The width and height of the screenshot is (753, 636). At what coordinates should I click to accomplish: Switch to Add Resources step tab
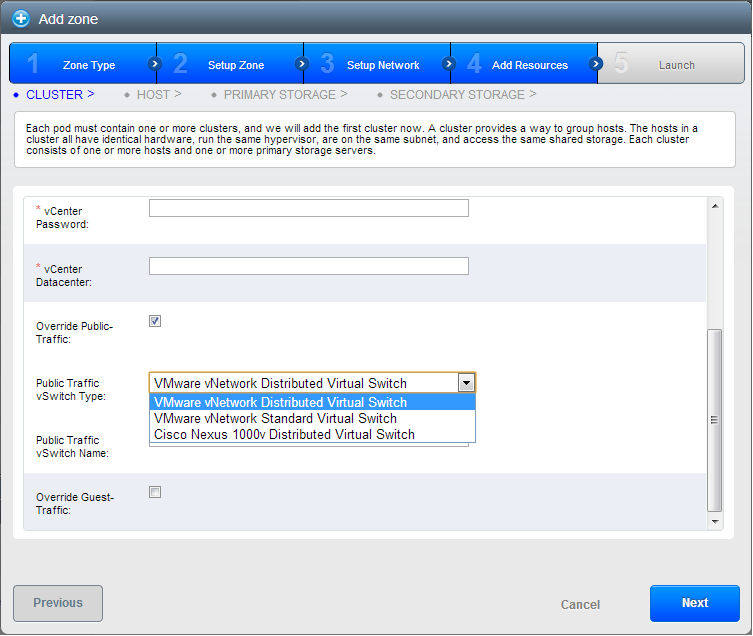(529, 65)
